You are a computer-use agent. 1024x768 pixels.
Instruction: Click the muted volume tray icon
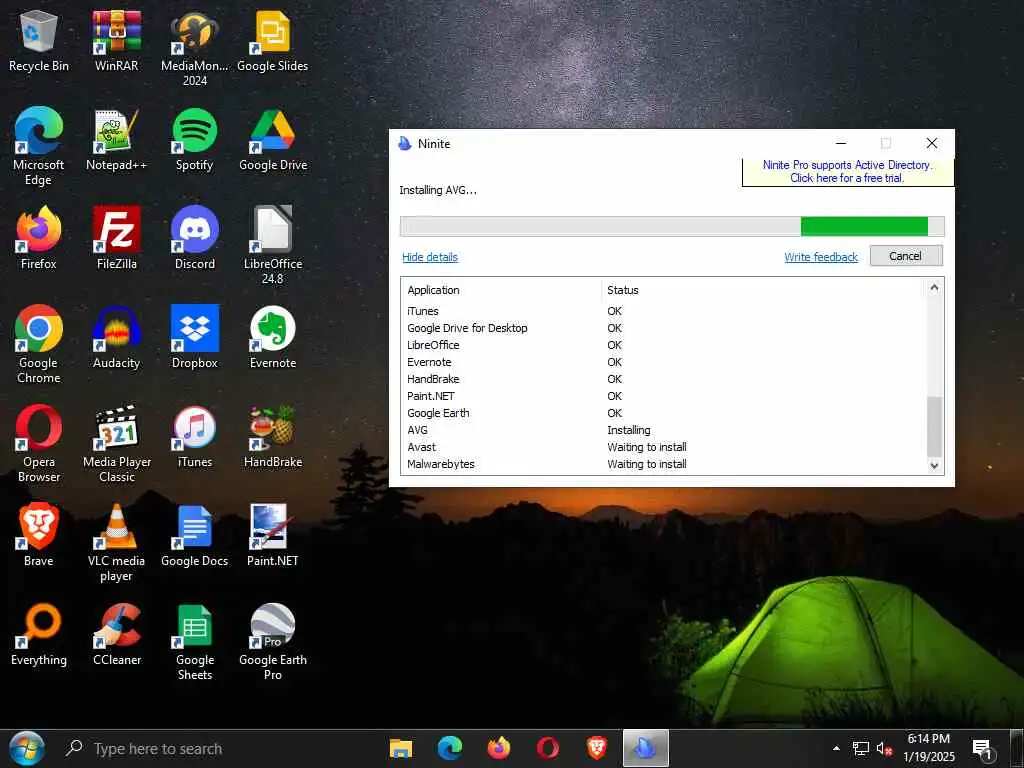tap(885, 749)
